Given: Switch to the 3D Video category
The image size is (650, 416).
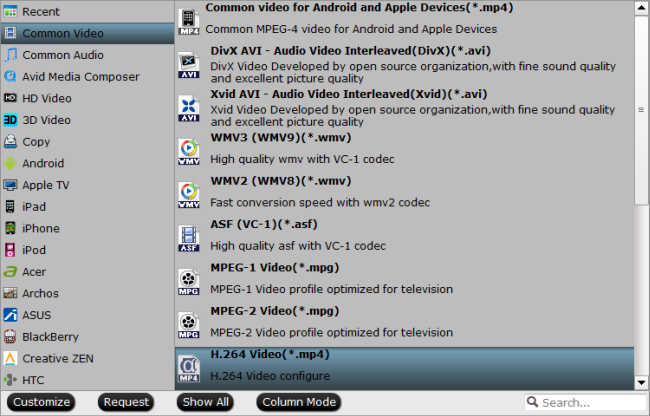Looking at the screenshot, I should [x=87, y=120].
